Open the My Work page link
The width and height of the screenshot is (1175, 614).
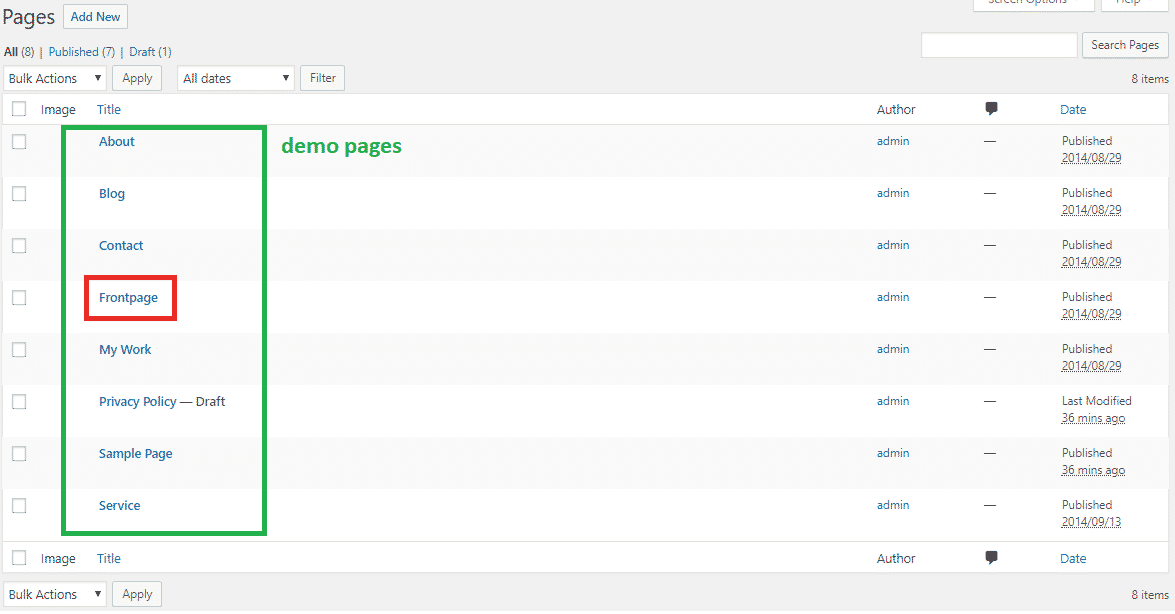pos(125,349)
